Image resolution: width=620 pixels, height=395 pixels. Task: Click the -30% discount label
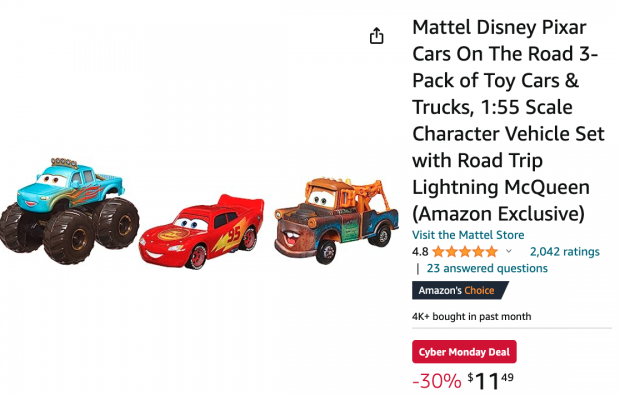[437, 381]
